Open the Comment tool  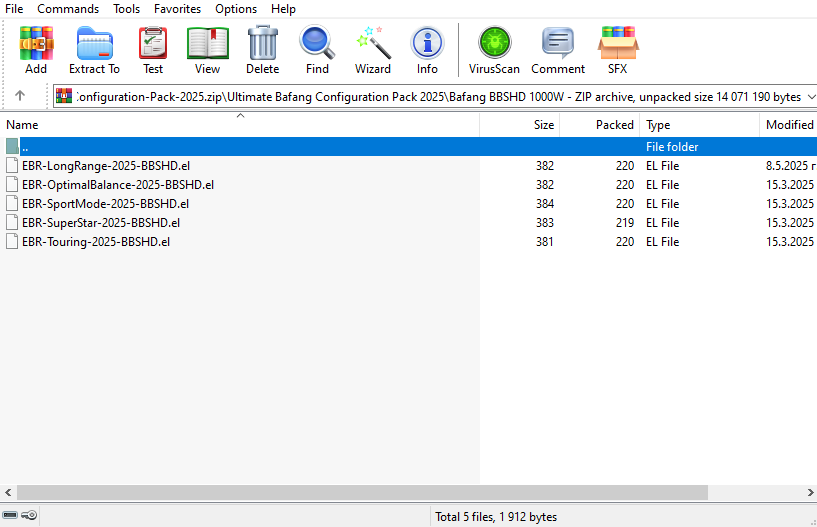[x=558, y=43]
